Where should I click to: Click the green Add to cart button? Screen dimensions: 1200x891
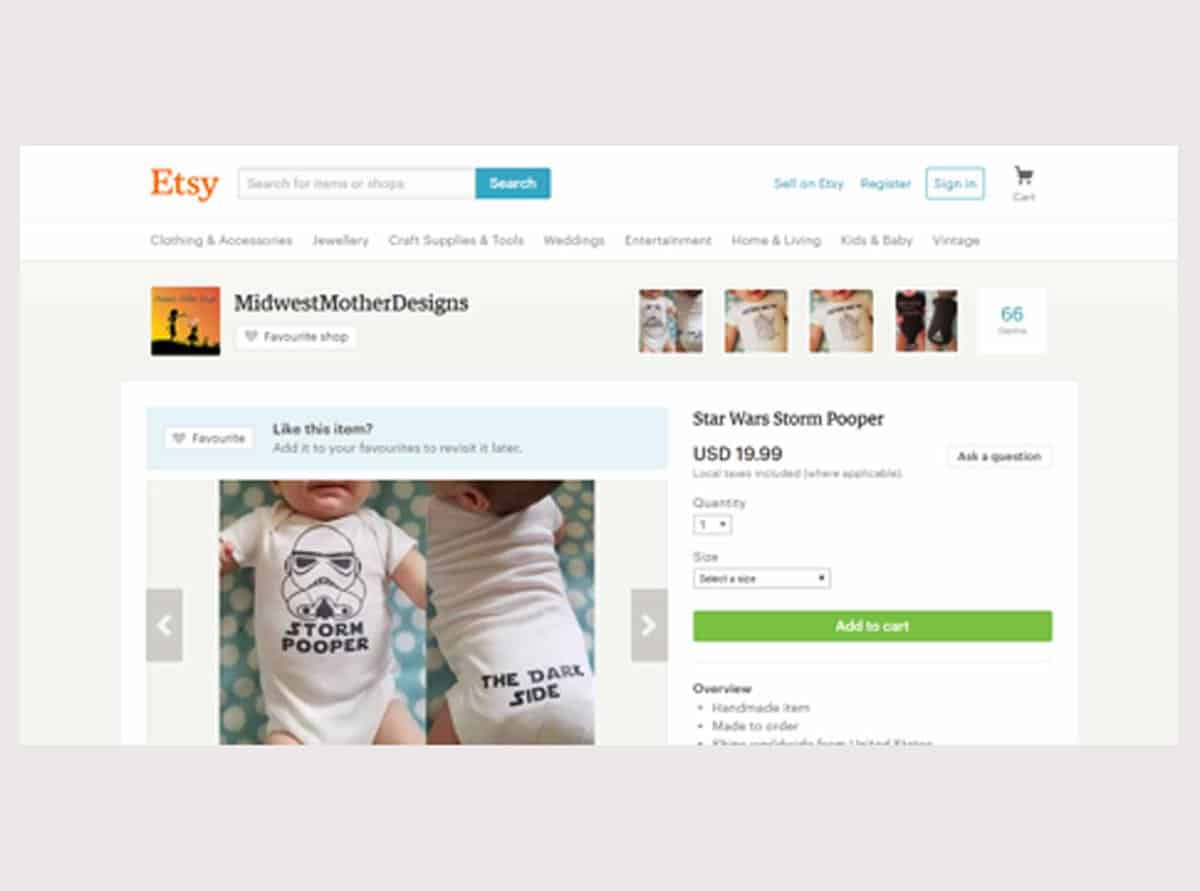pos(872,626)
